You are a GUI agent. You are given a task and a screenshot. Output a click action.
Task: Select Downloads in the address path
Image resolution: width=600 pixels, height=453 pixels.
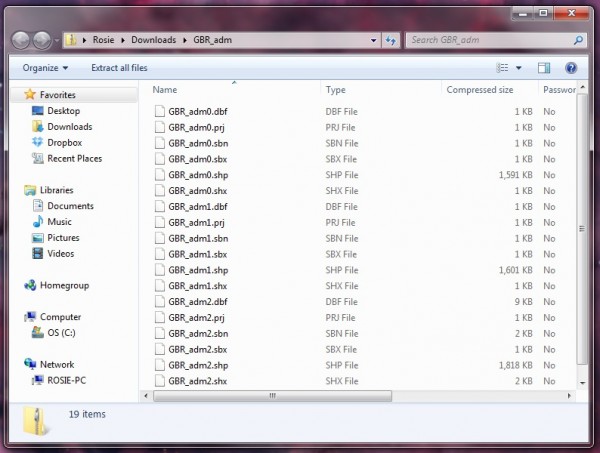153,40
